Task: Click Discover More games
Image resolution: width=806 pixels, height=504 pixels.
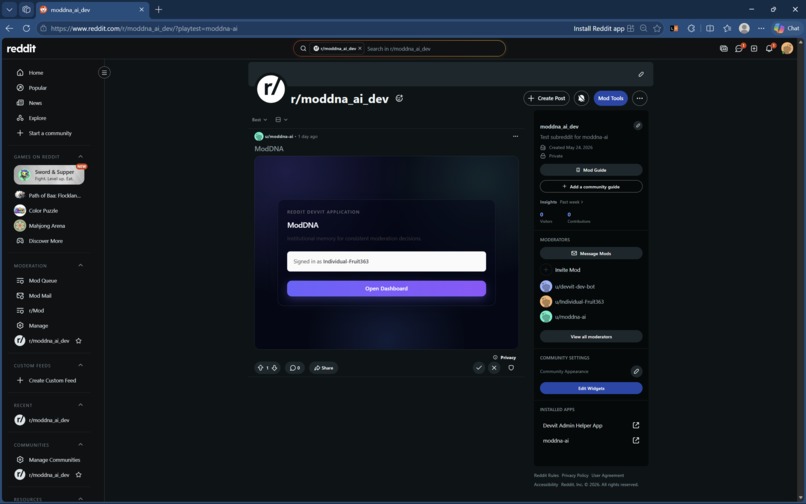Action: click(x=45, y=241)
